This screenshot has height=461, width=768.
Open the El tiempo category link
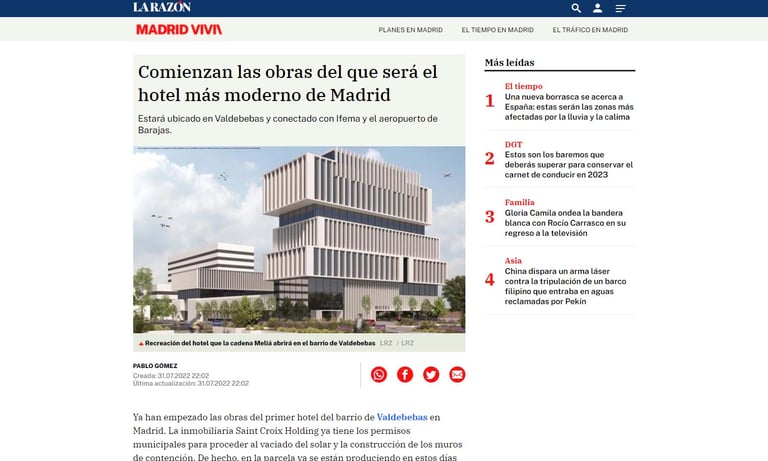[x=524, y=86]
